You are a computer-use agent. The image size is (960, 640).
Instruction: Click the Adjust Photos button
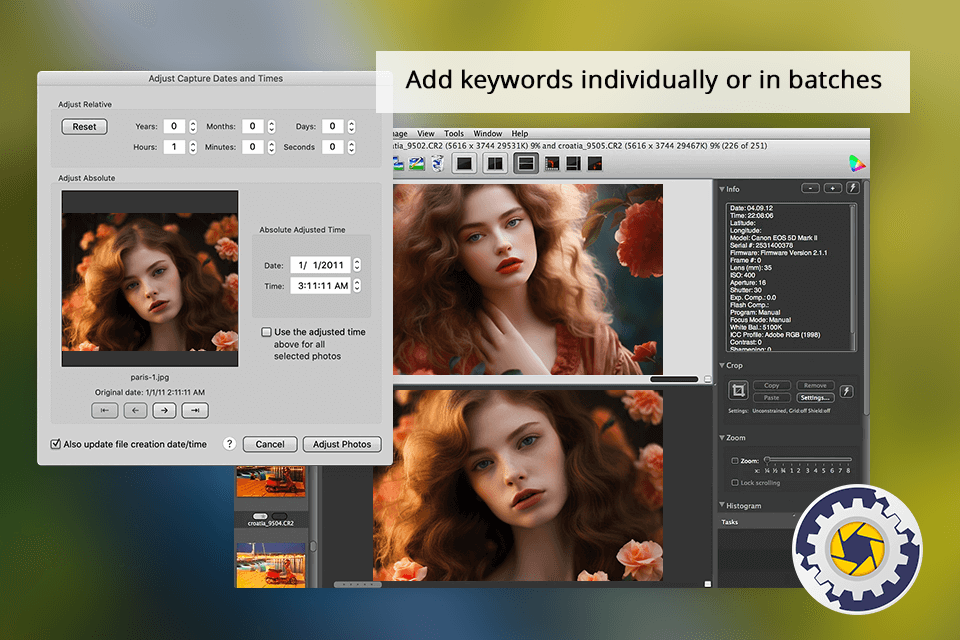coord(342,444)
